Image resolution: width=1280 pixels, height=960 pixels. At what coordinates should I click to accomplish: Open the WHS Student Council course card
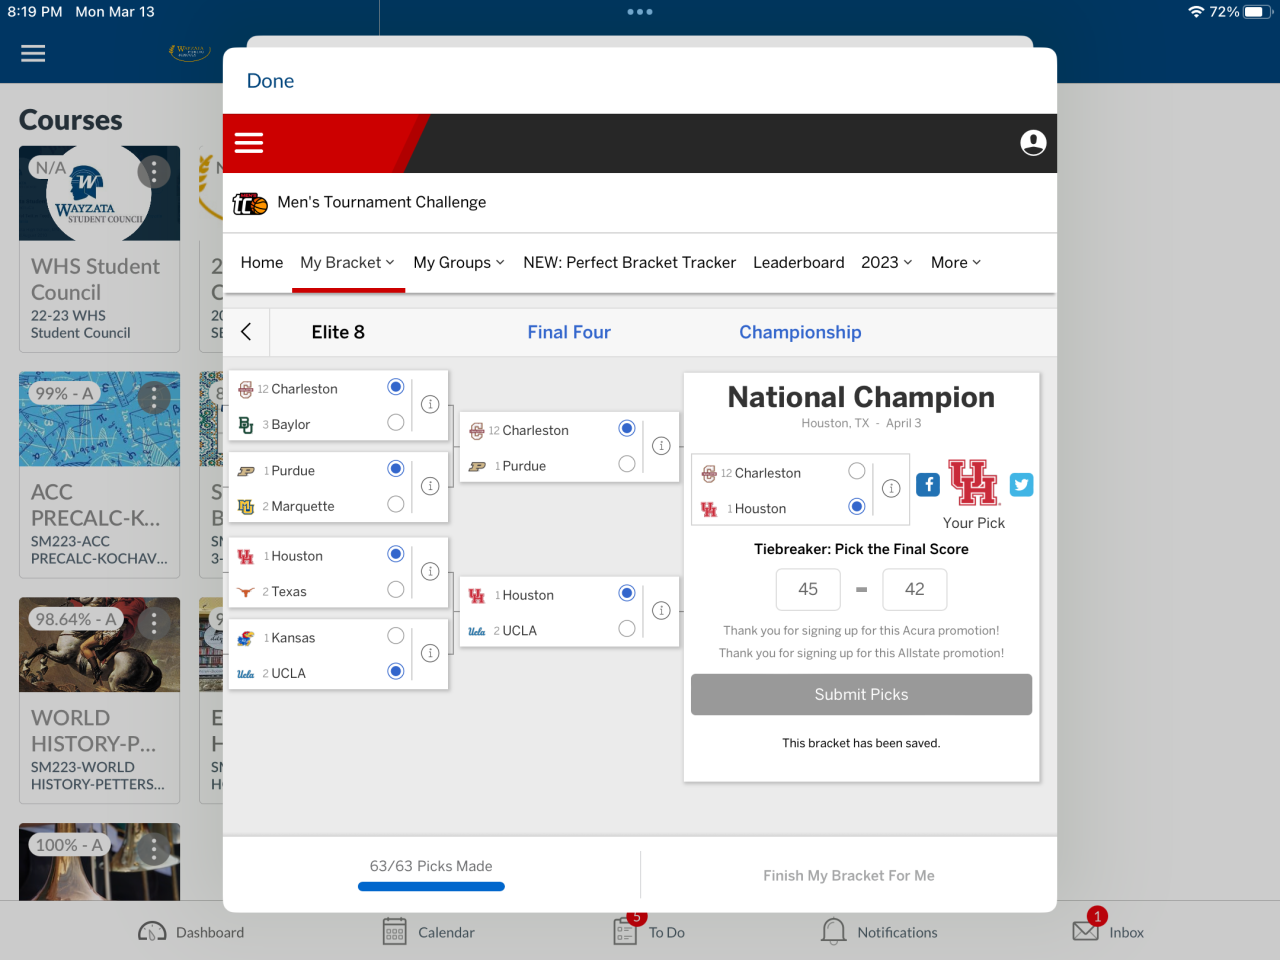(x=99, y=249)
